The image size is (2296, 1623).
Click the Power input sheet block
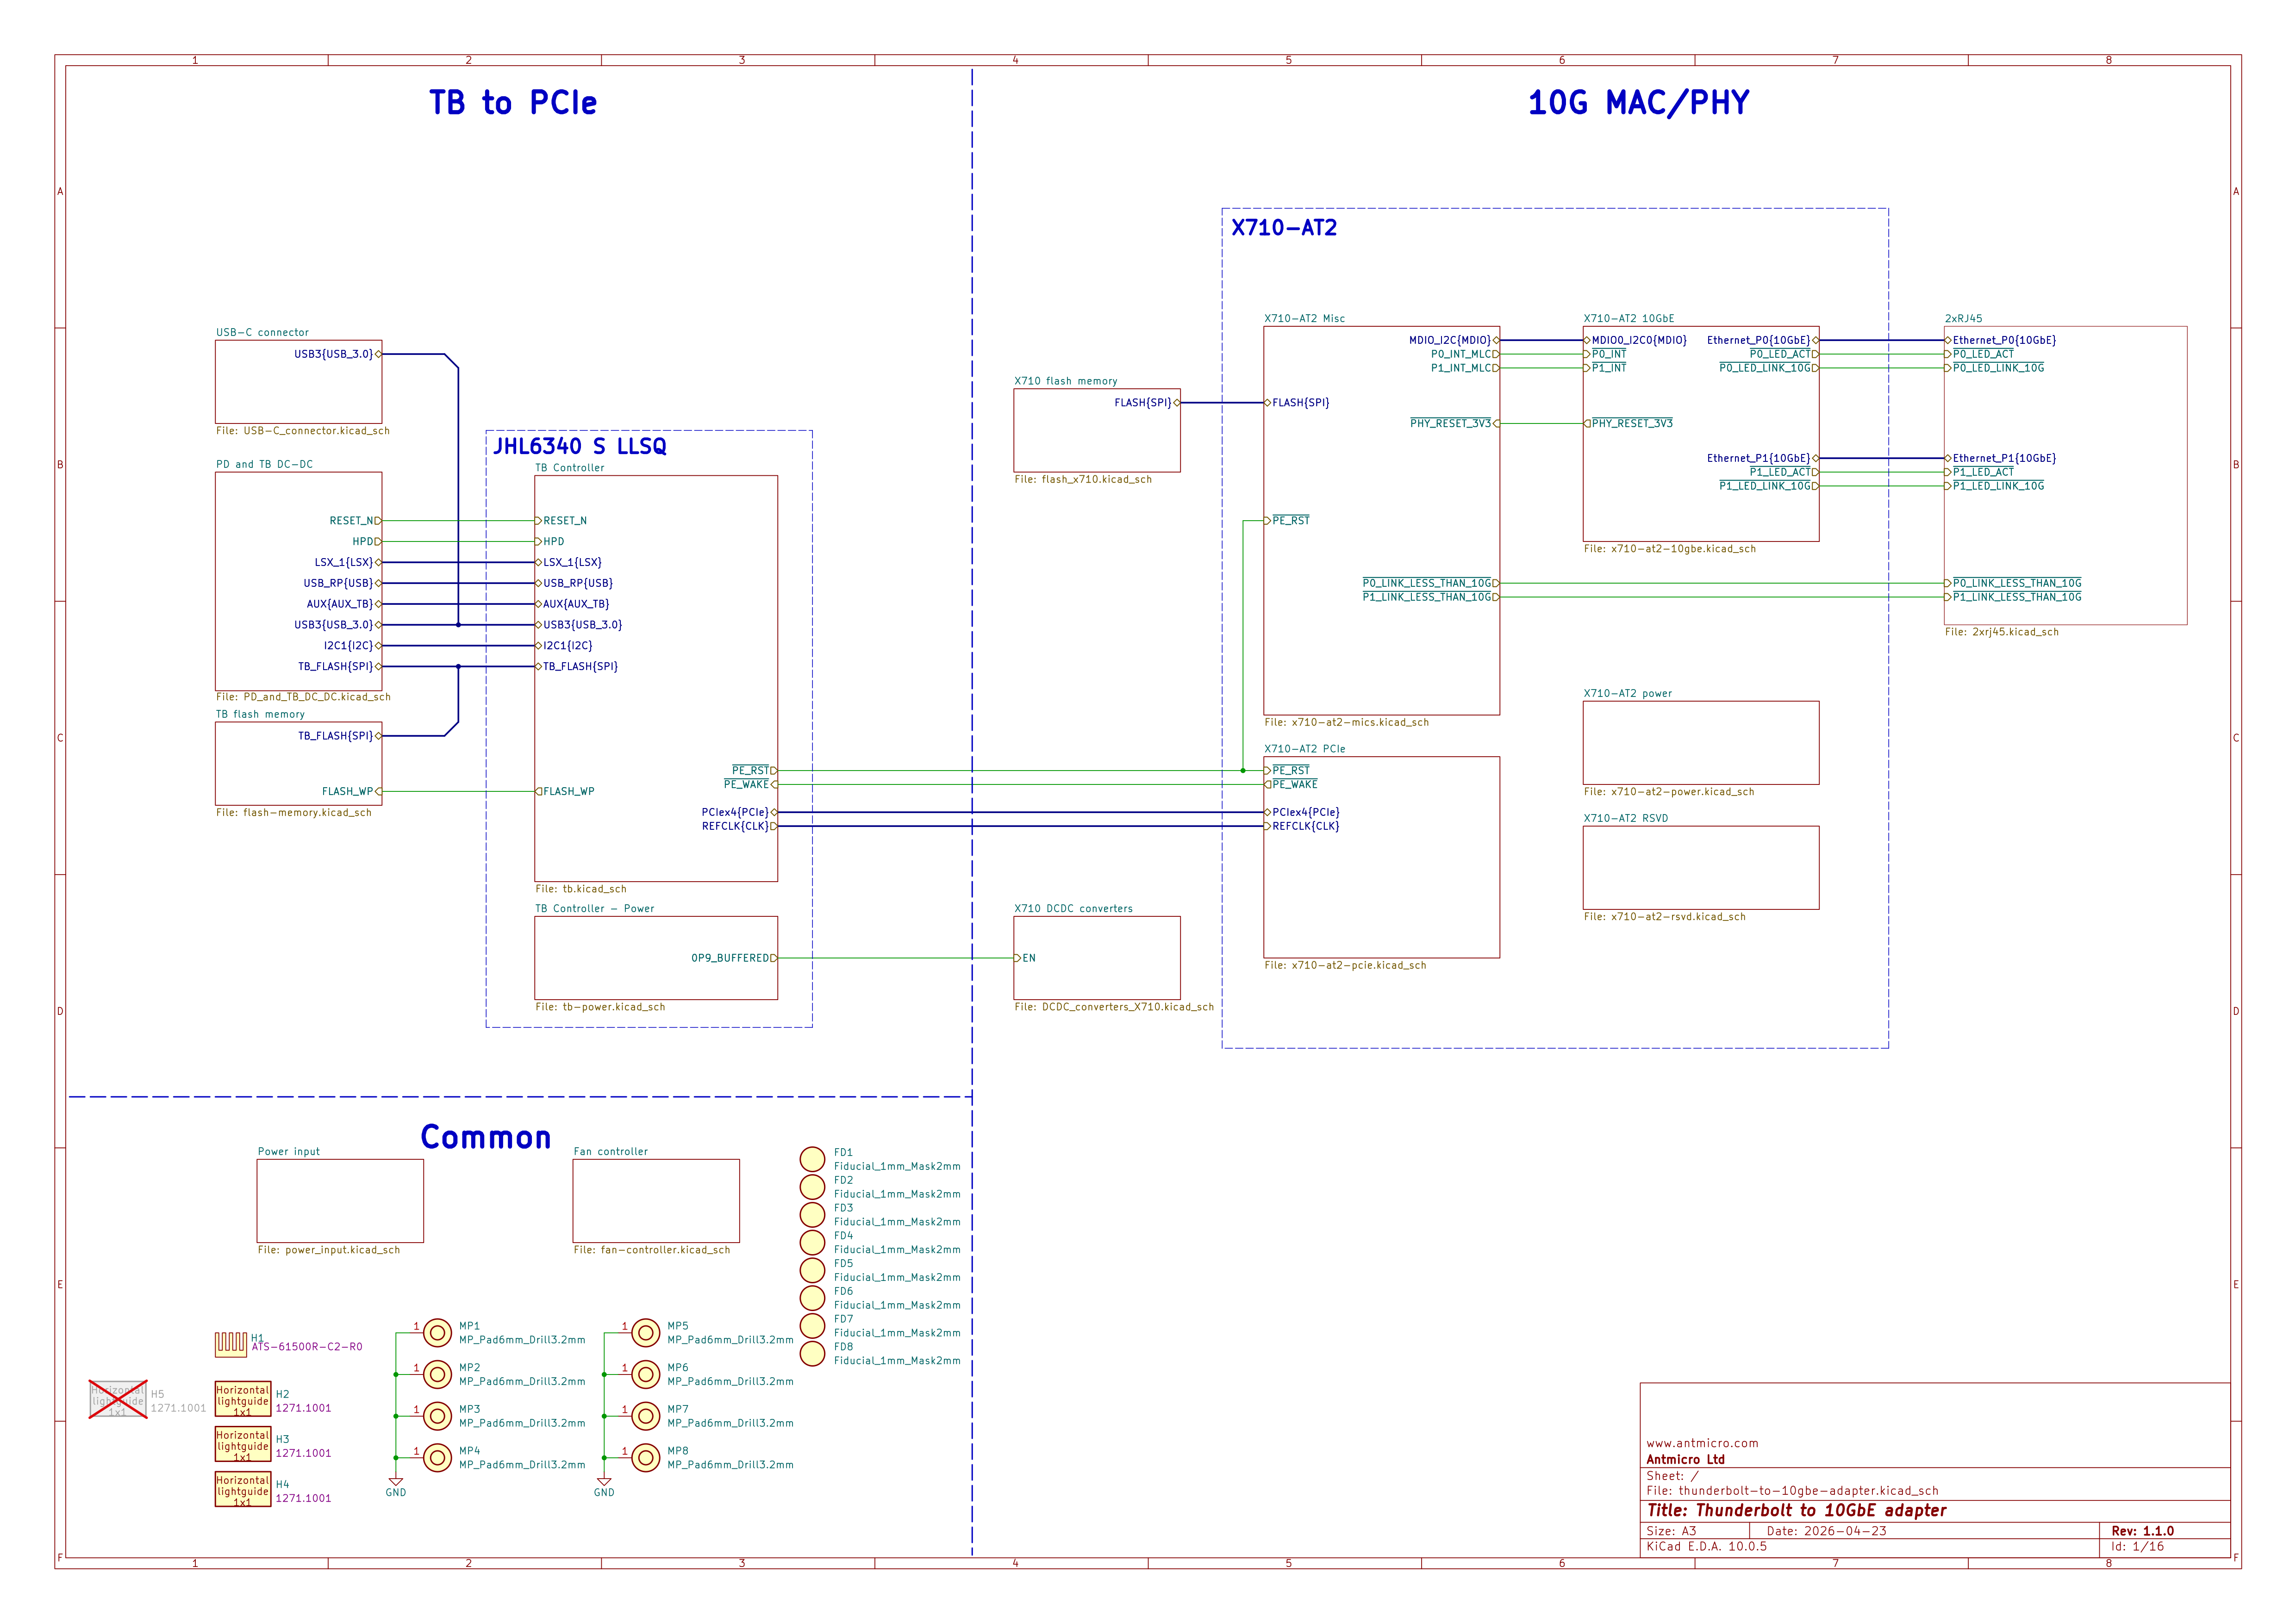tap(340, 1201)
